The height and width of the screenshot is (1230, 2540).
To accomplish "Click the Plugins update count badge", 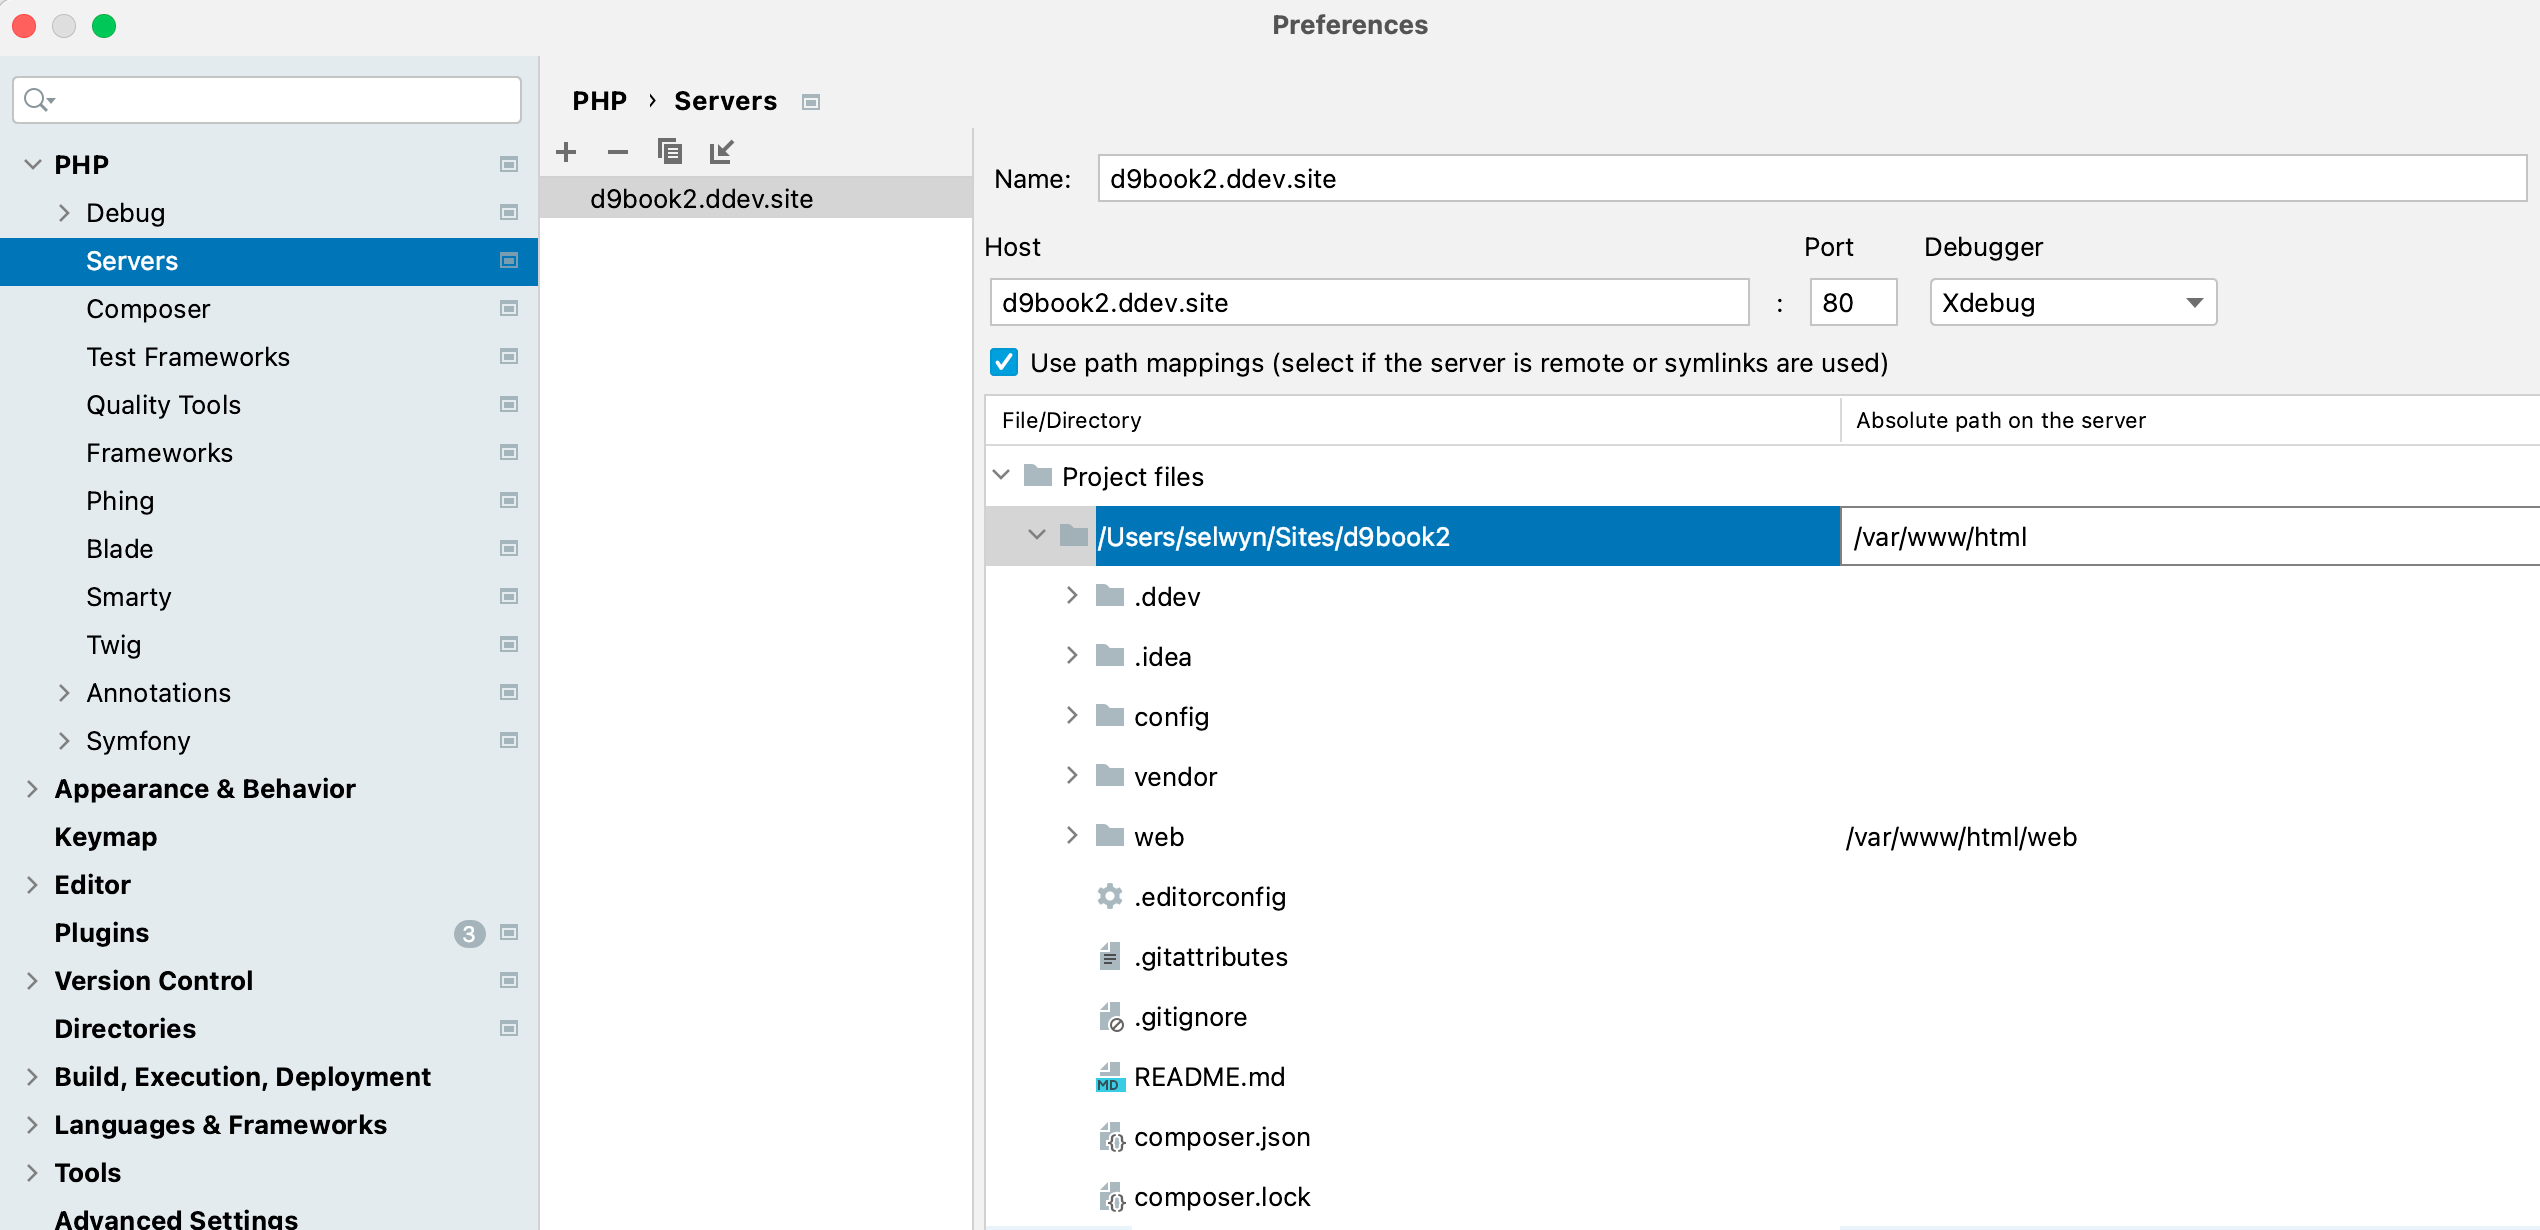I will click(x=469, y=933).
